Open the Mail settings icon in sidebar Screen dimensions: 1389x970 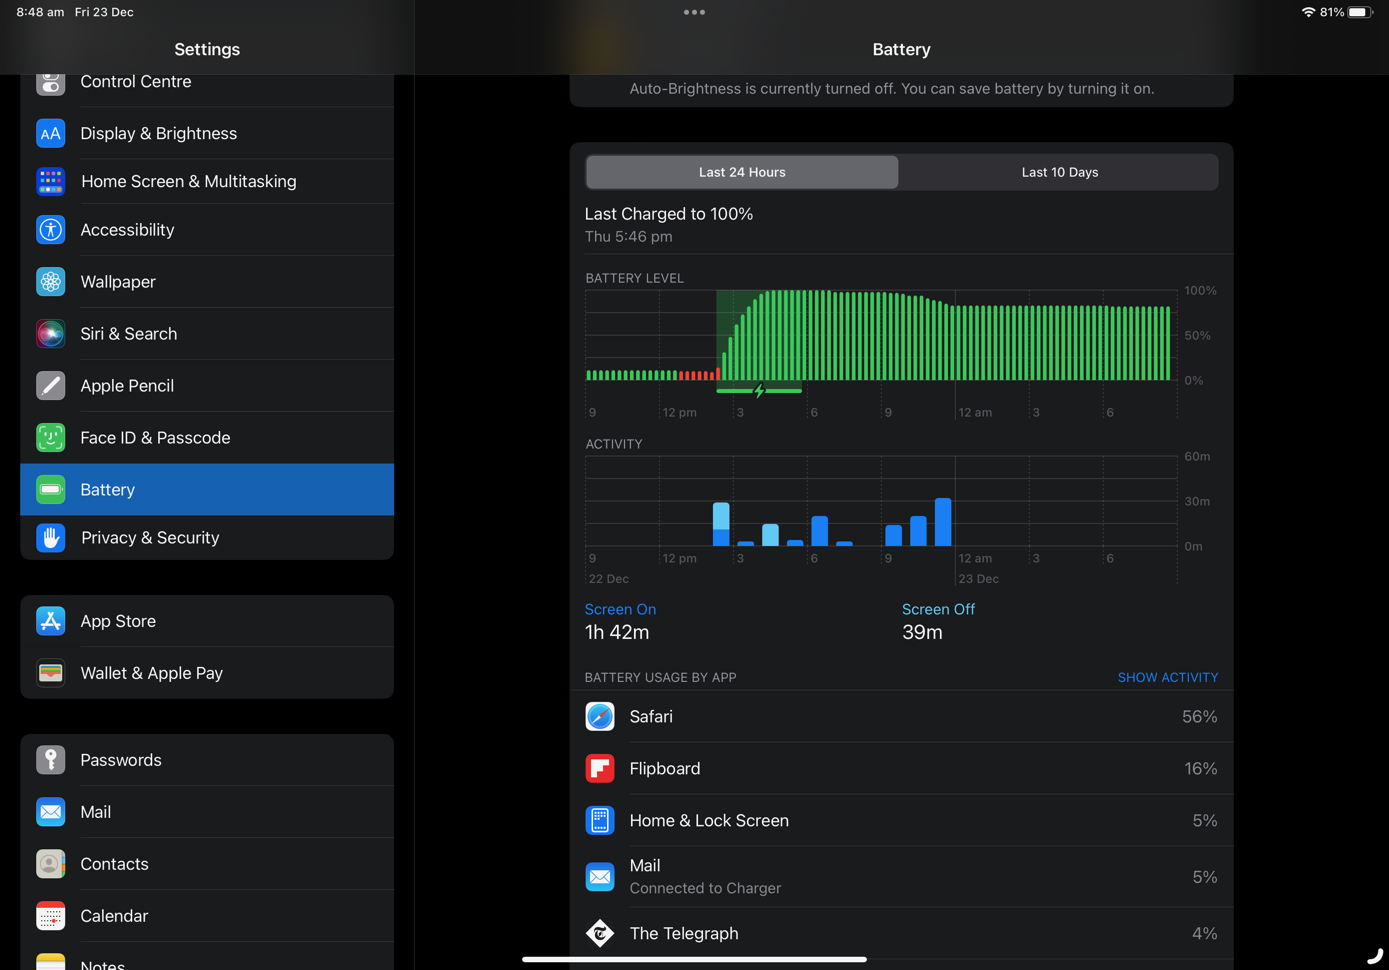coord(51,812)
